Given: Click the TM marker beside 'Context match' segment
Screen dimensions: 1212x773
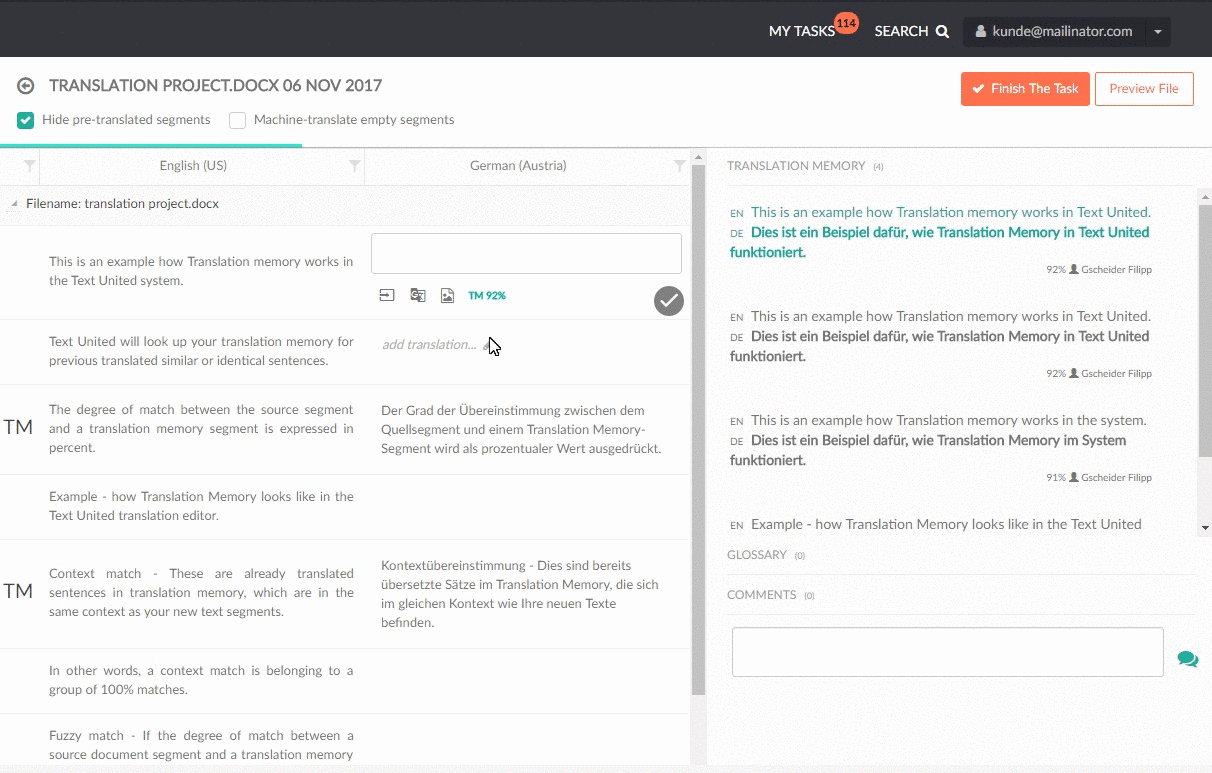Looking at the screenshot, I should tap(18, 592).
